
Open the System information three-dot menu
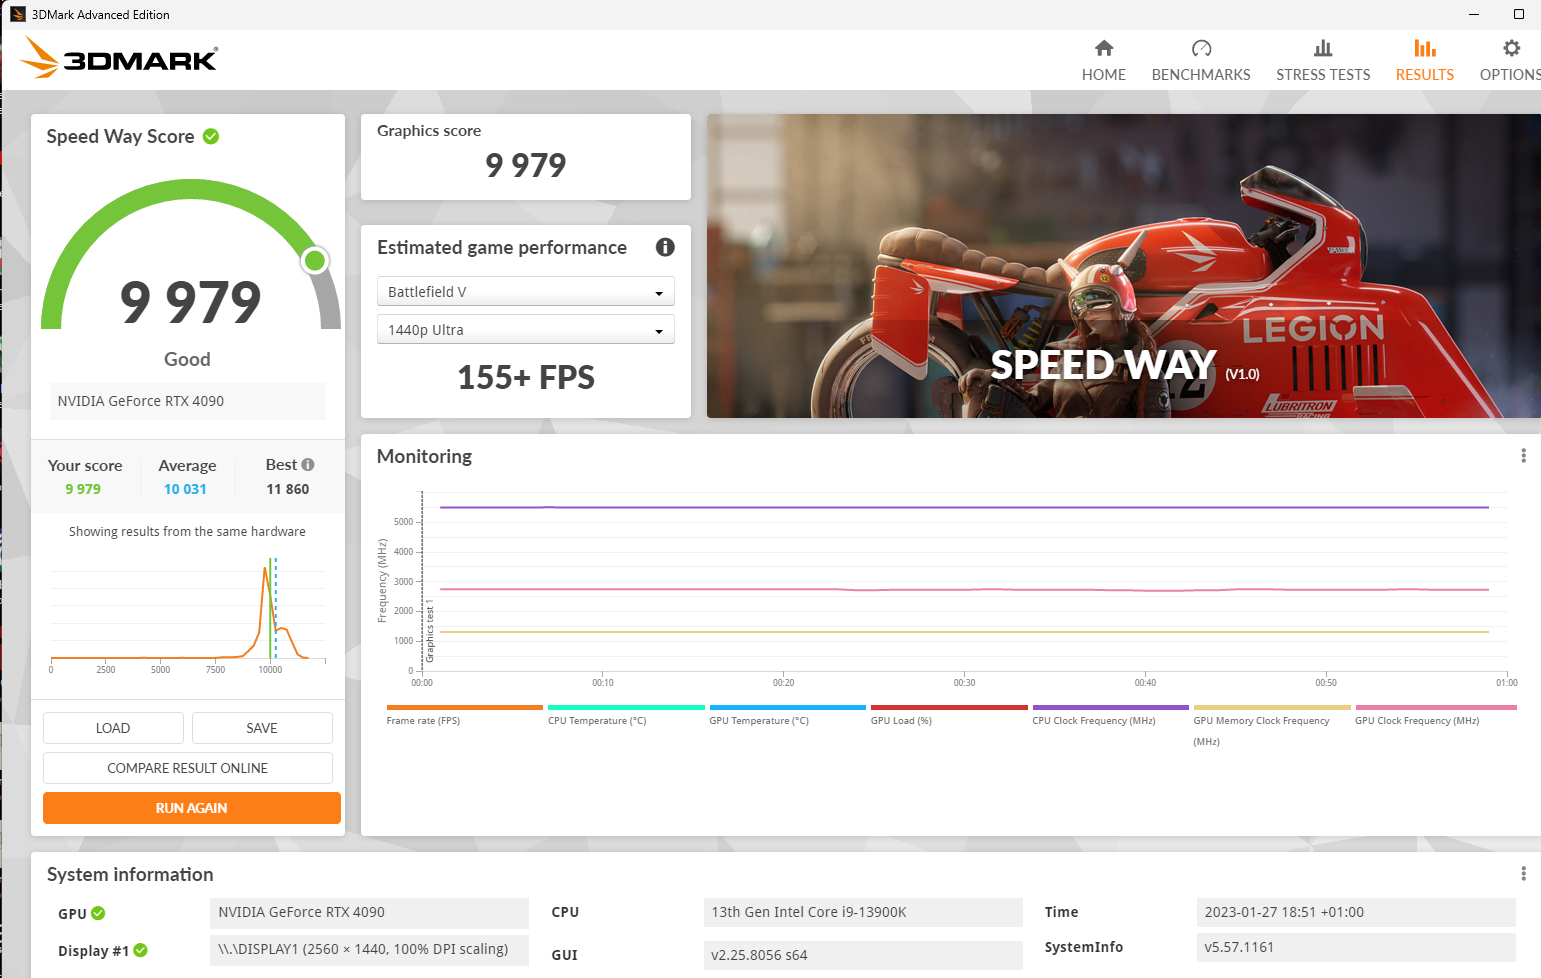[1523, 874]
